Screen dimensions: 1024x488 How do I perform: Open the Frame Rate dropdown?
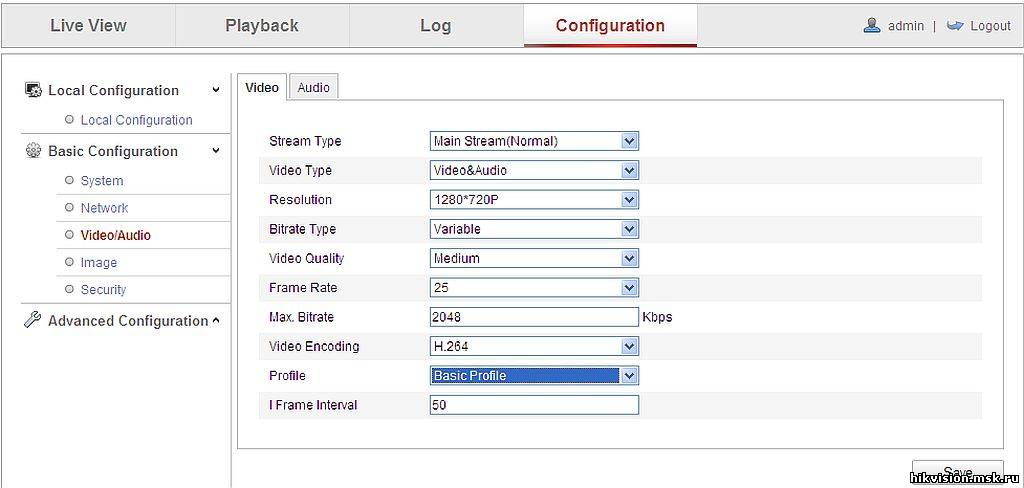click(x=534, y=287)
